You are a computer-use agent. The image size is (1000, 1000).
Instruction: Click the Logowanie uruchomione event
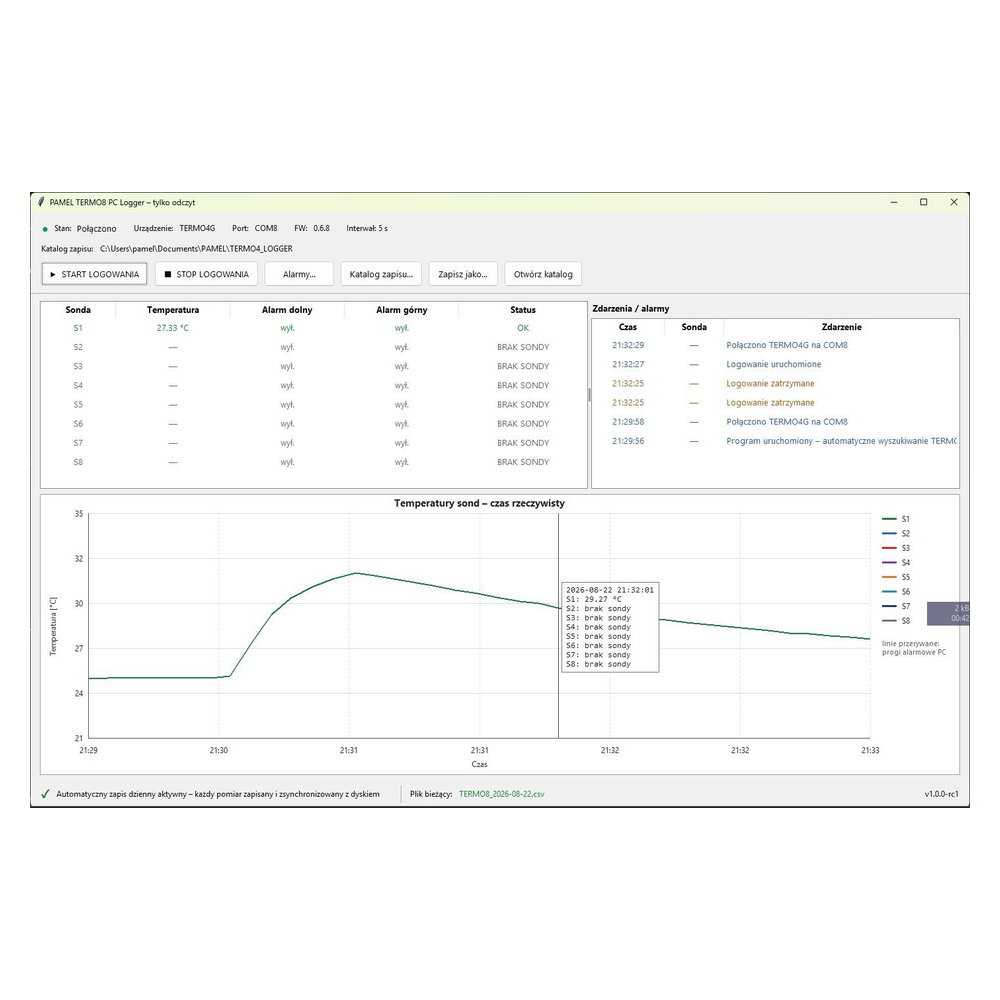point(774,364)
